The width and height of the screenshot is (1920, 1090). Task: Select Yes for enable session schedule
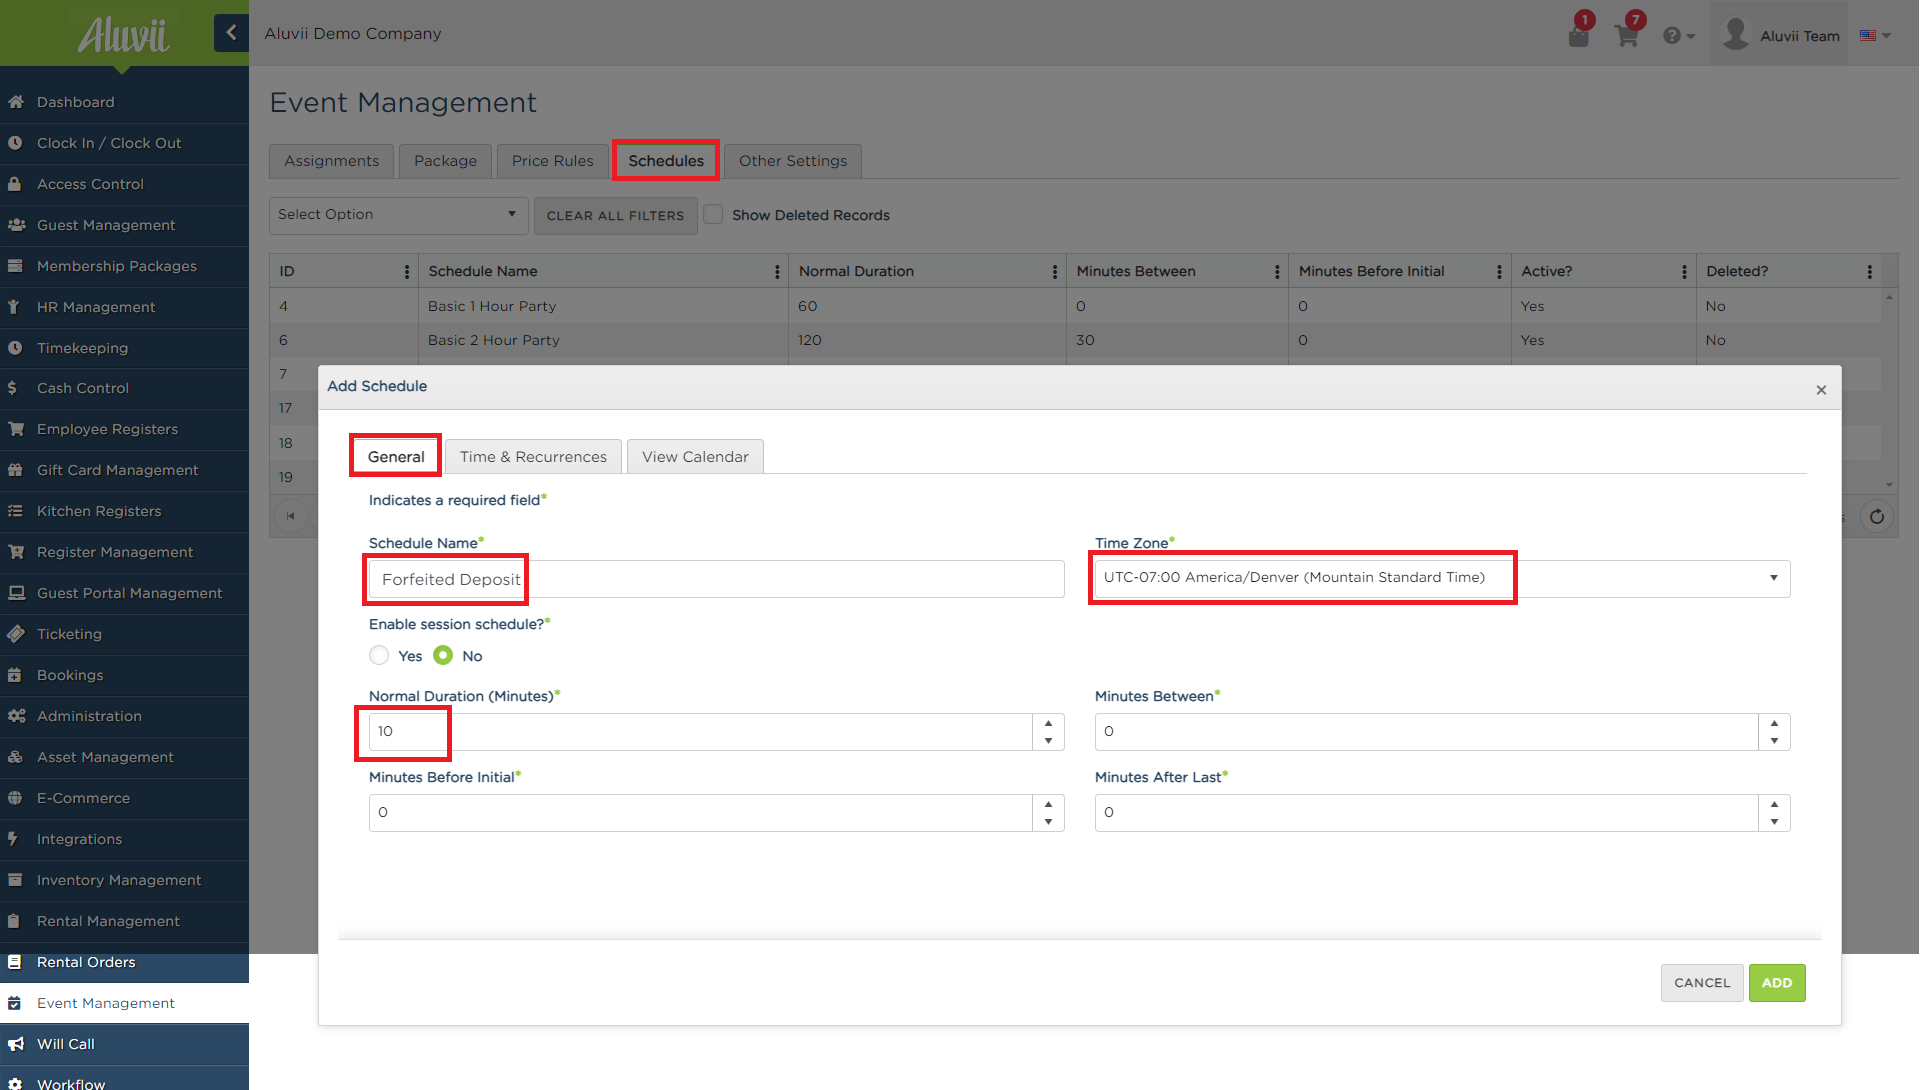(x=379, y=655)
